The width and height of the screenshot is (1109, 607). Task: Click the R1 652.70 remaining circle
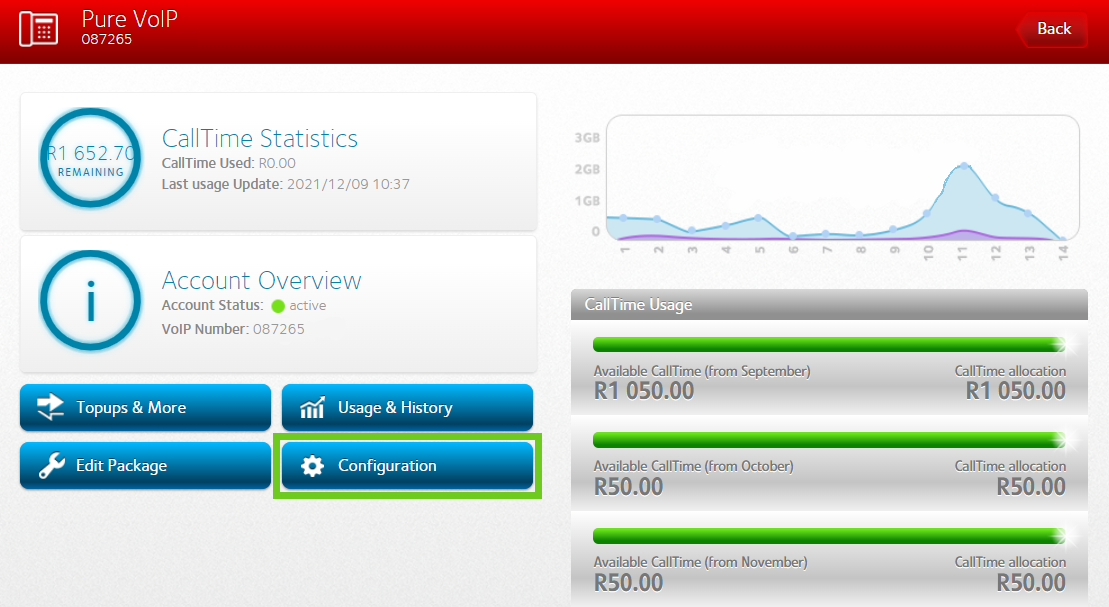[x=91, y=159]
